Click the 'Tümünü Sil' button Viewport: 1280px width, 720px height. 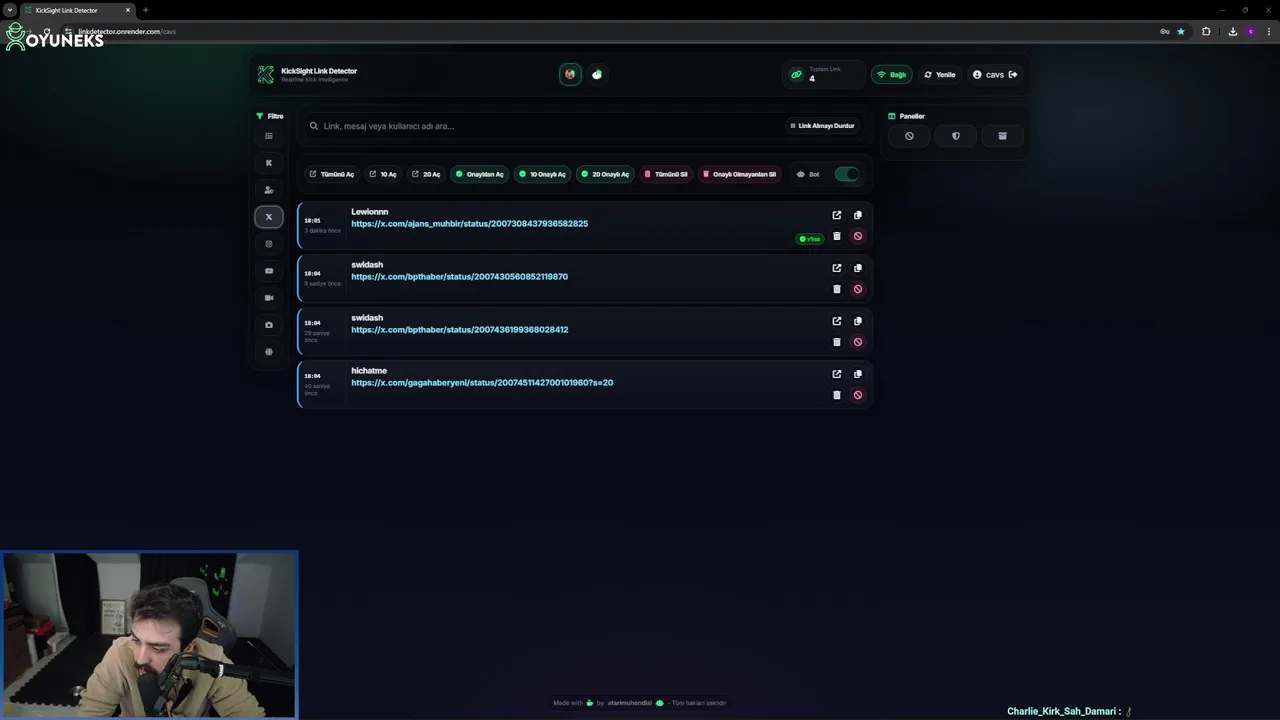pos(666,174)
